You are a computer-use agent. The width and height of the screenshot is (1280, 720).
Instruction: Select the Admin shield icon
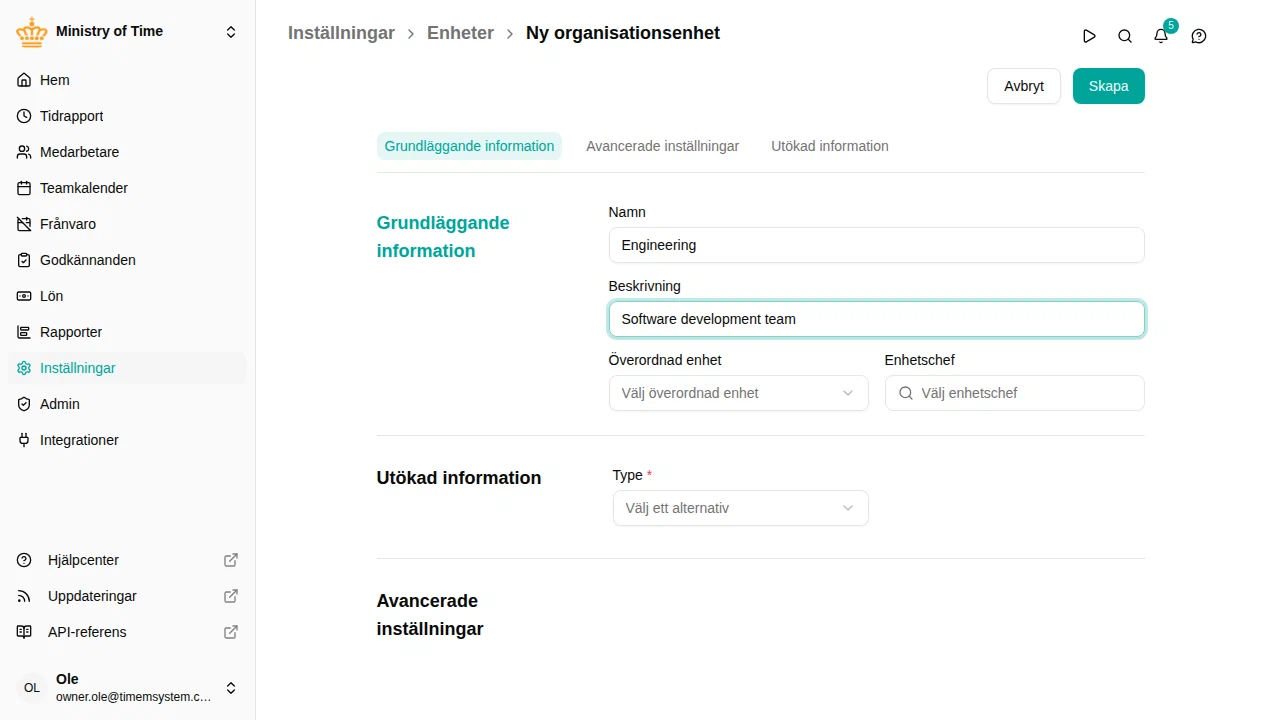click(x=24, y=404)
